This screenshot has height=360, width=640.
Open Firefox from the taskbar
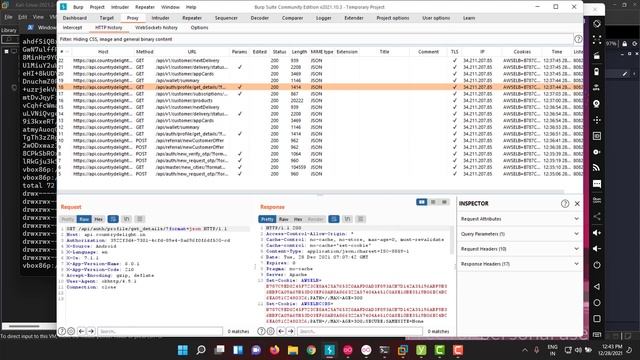(274, 350)
